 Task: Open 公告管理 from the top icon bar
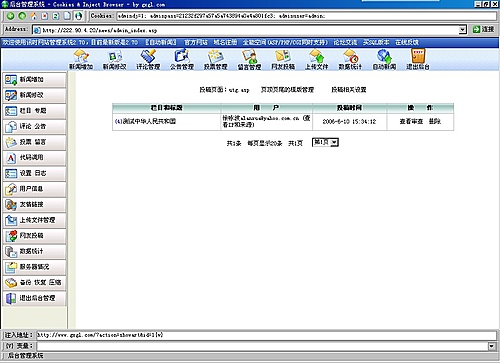point(182,60)
